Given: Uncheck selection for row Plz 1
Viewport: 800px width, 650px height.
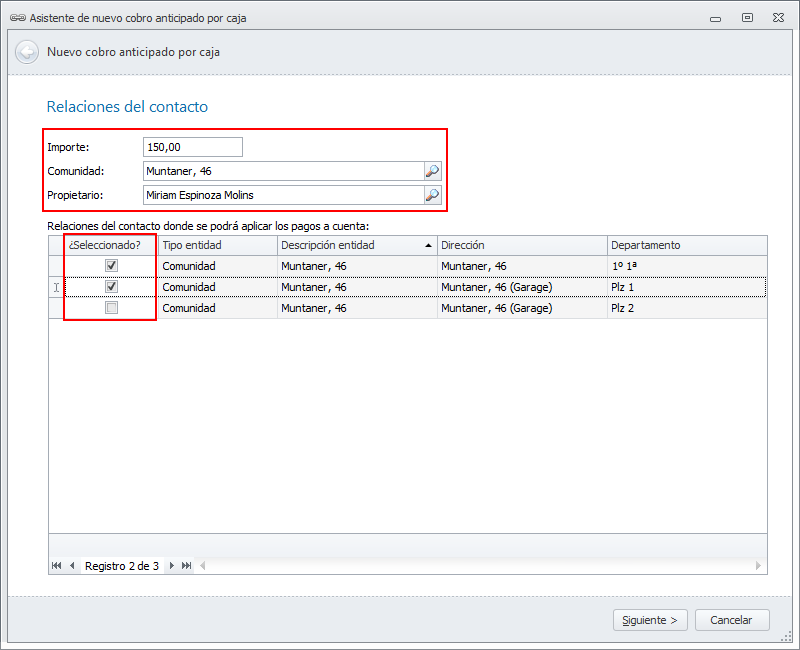Looking at the screenshot, I should (x=111, y=286).
